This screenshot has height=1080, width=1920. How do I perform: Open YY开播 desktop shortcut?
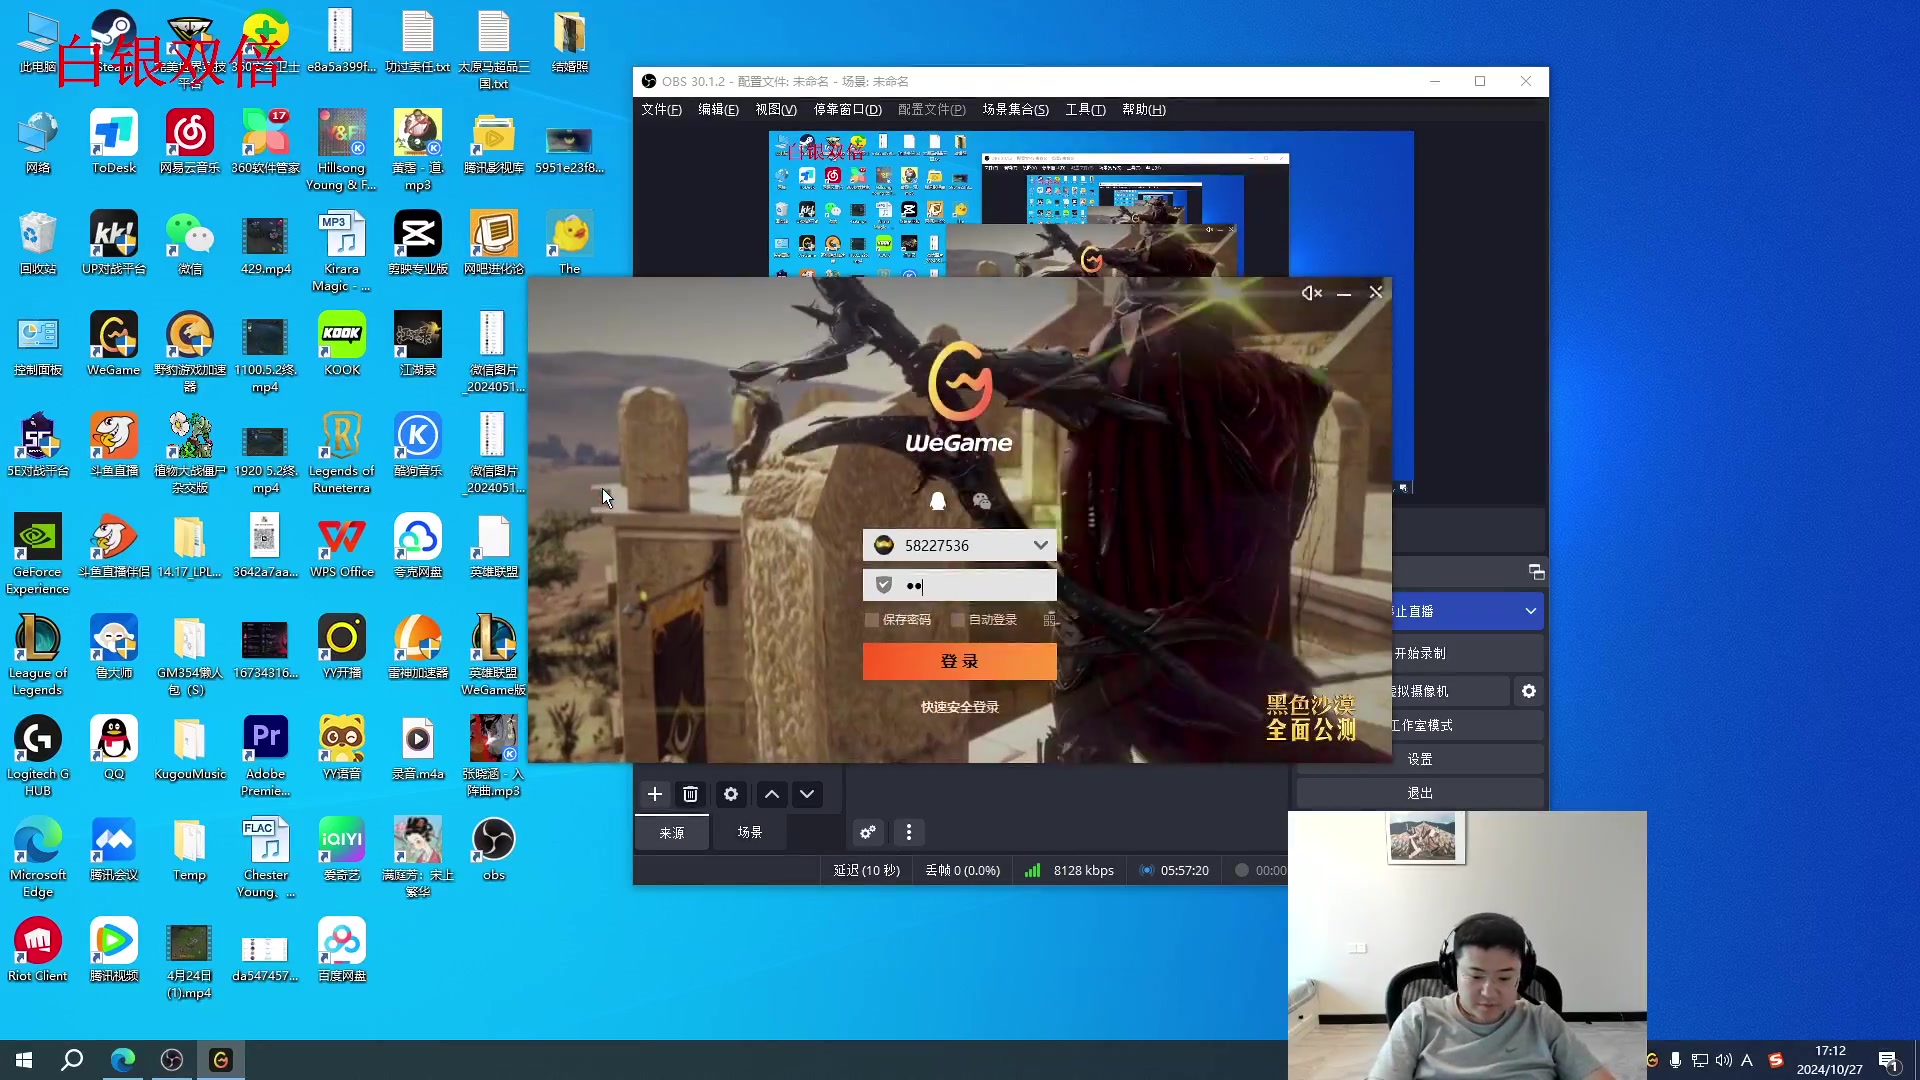point(342,646)
